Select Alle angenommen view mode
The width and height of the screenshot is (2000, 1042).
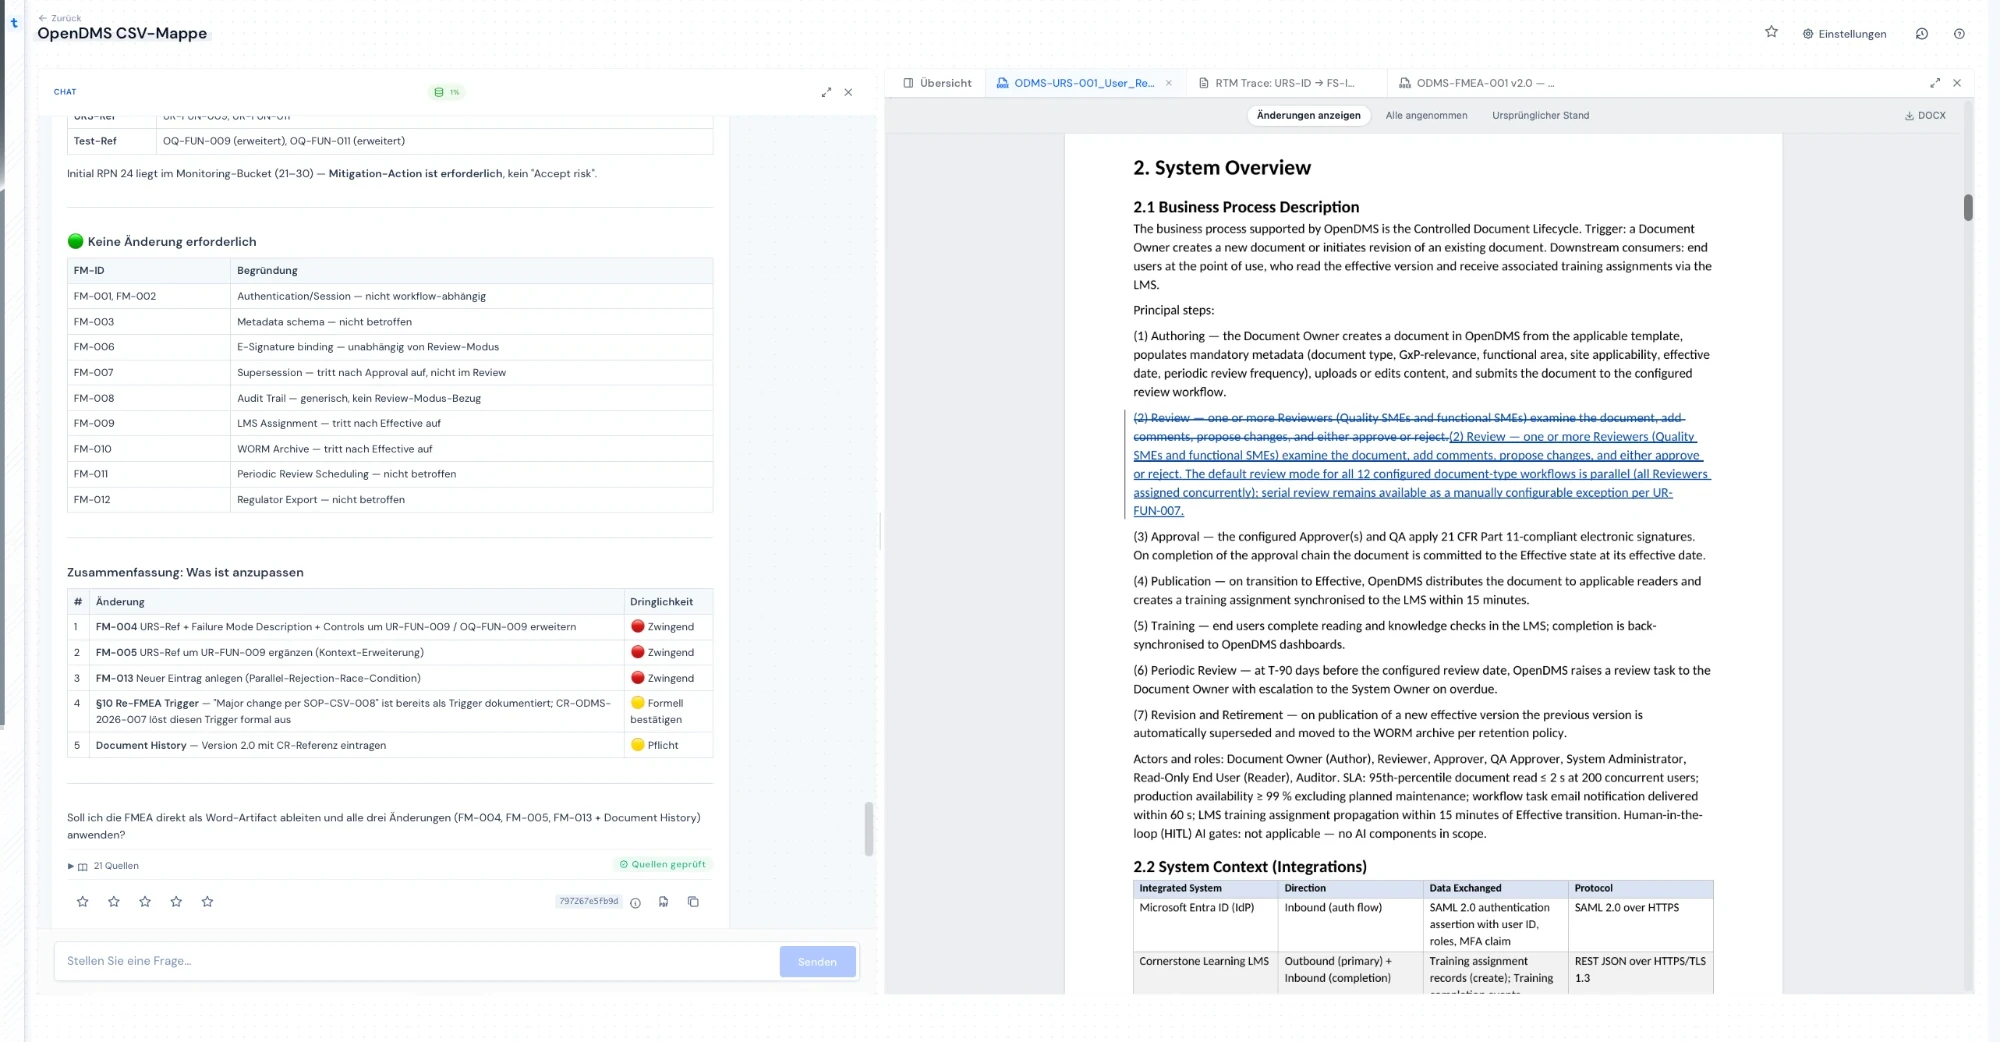point(1426,116)
